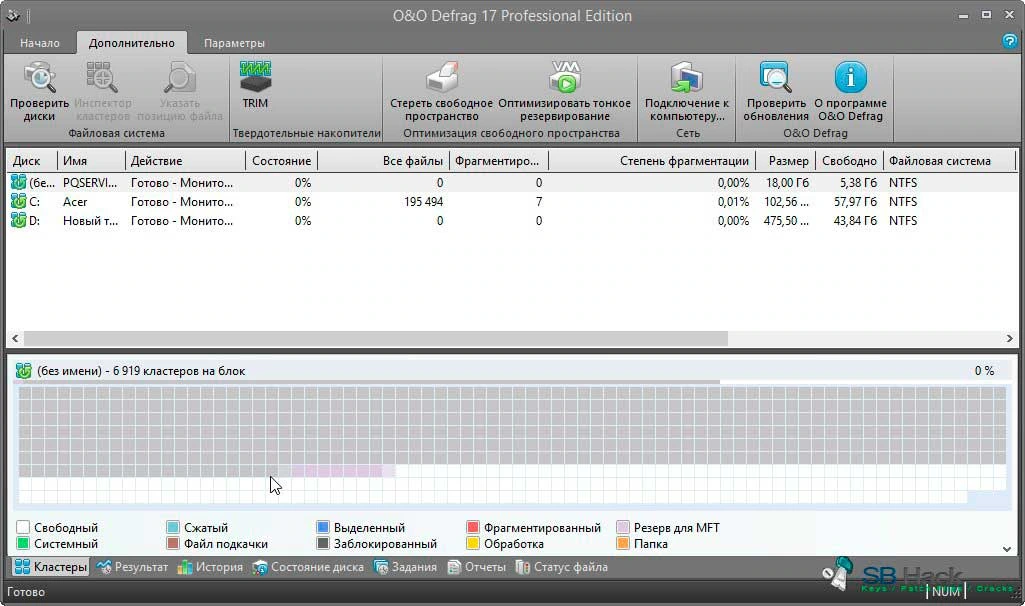Select the Acer drive name cell
Image resolution: width=1025 pixels, height=606 pixels.
pos(75,202)
